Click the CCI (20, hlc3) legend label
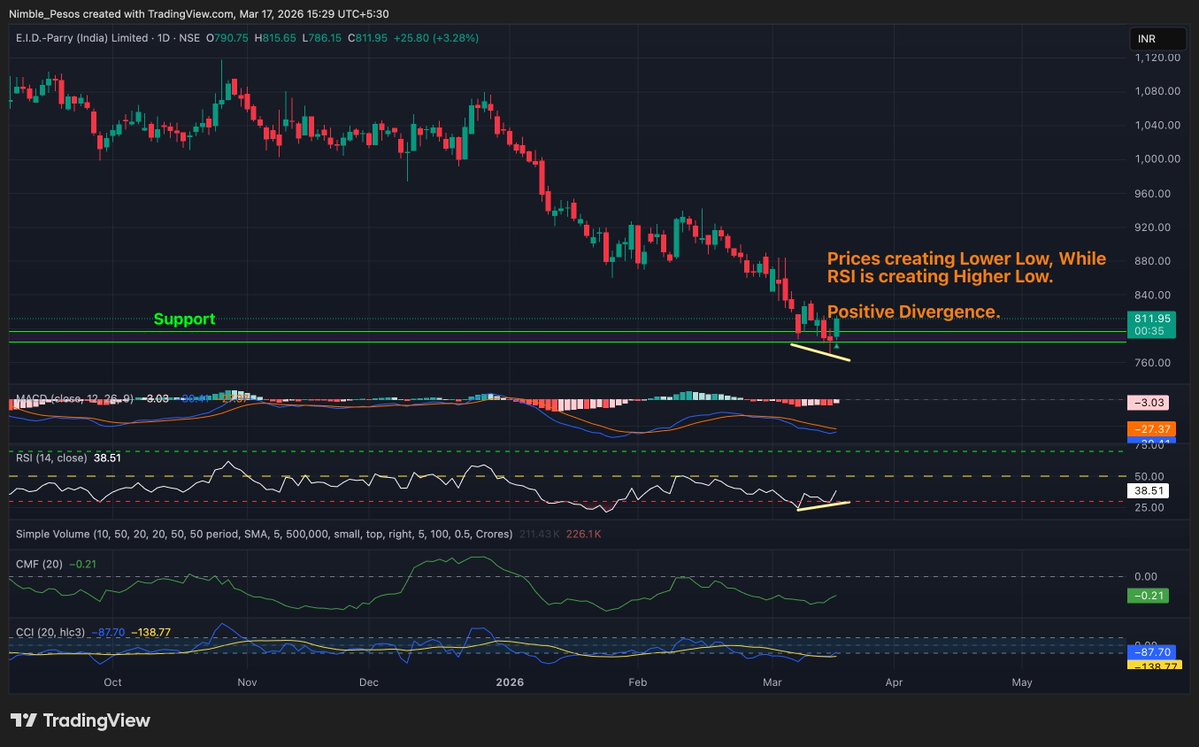The height and width of the screenshot is (747, 1199). (50, 632)
